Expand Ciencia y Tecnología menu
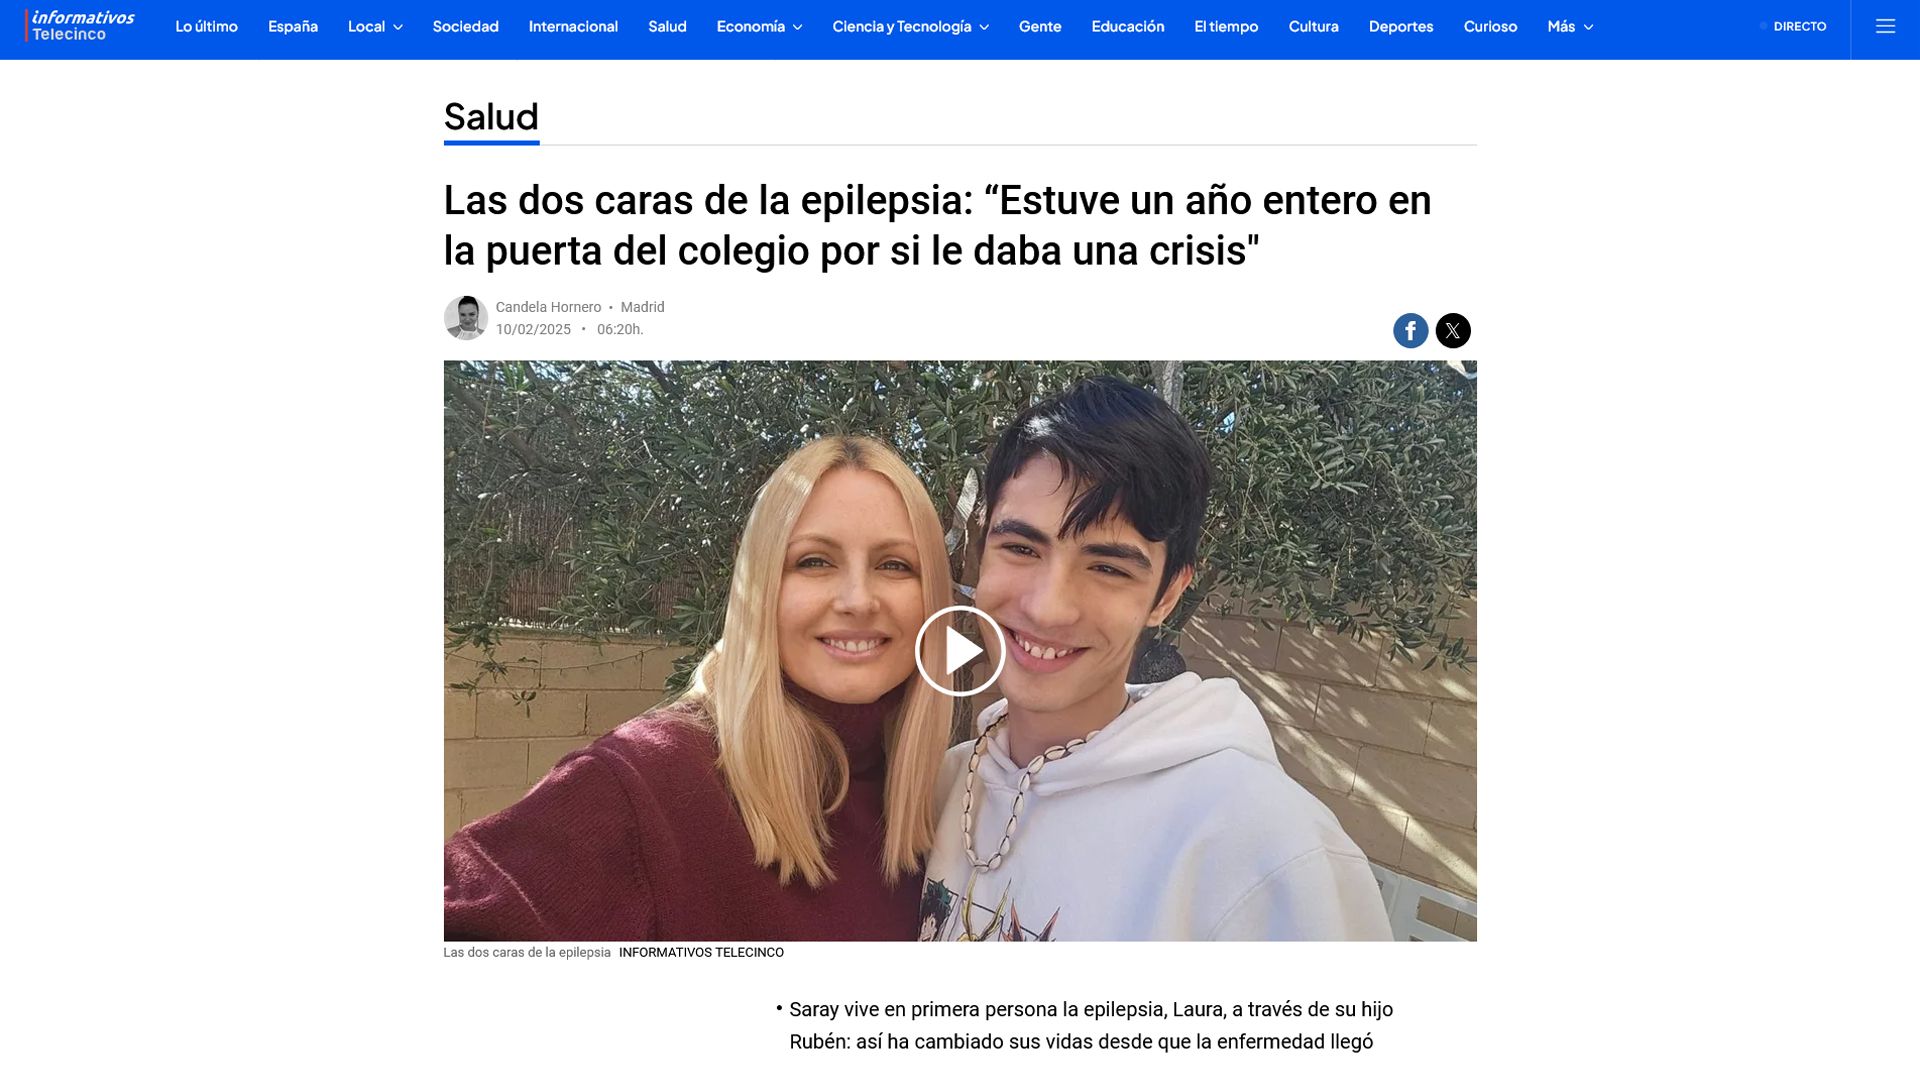 [910, 27]
